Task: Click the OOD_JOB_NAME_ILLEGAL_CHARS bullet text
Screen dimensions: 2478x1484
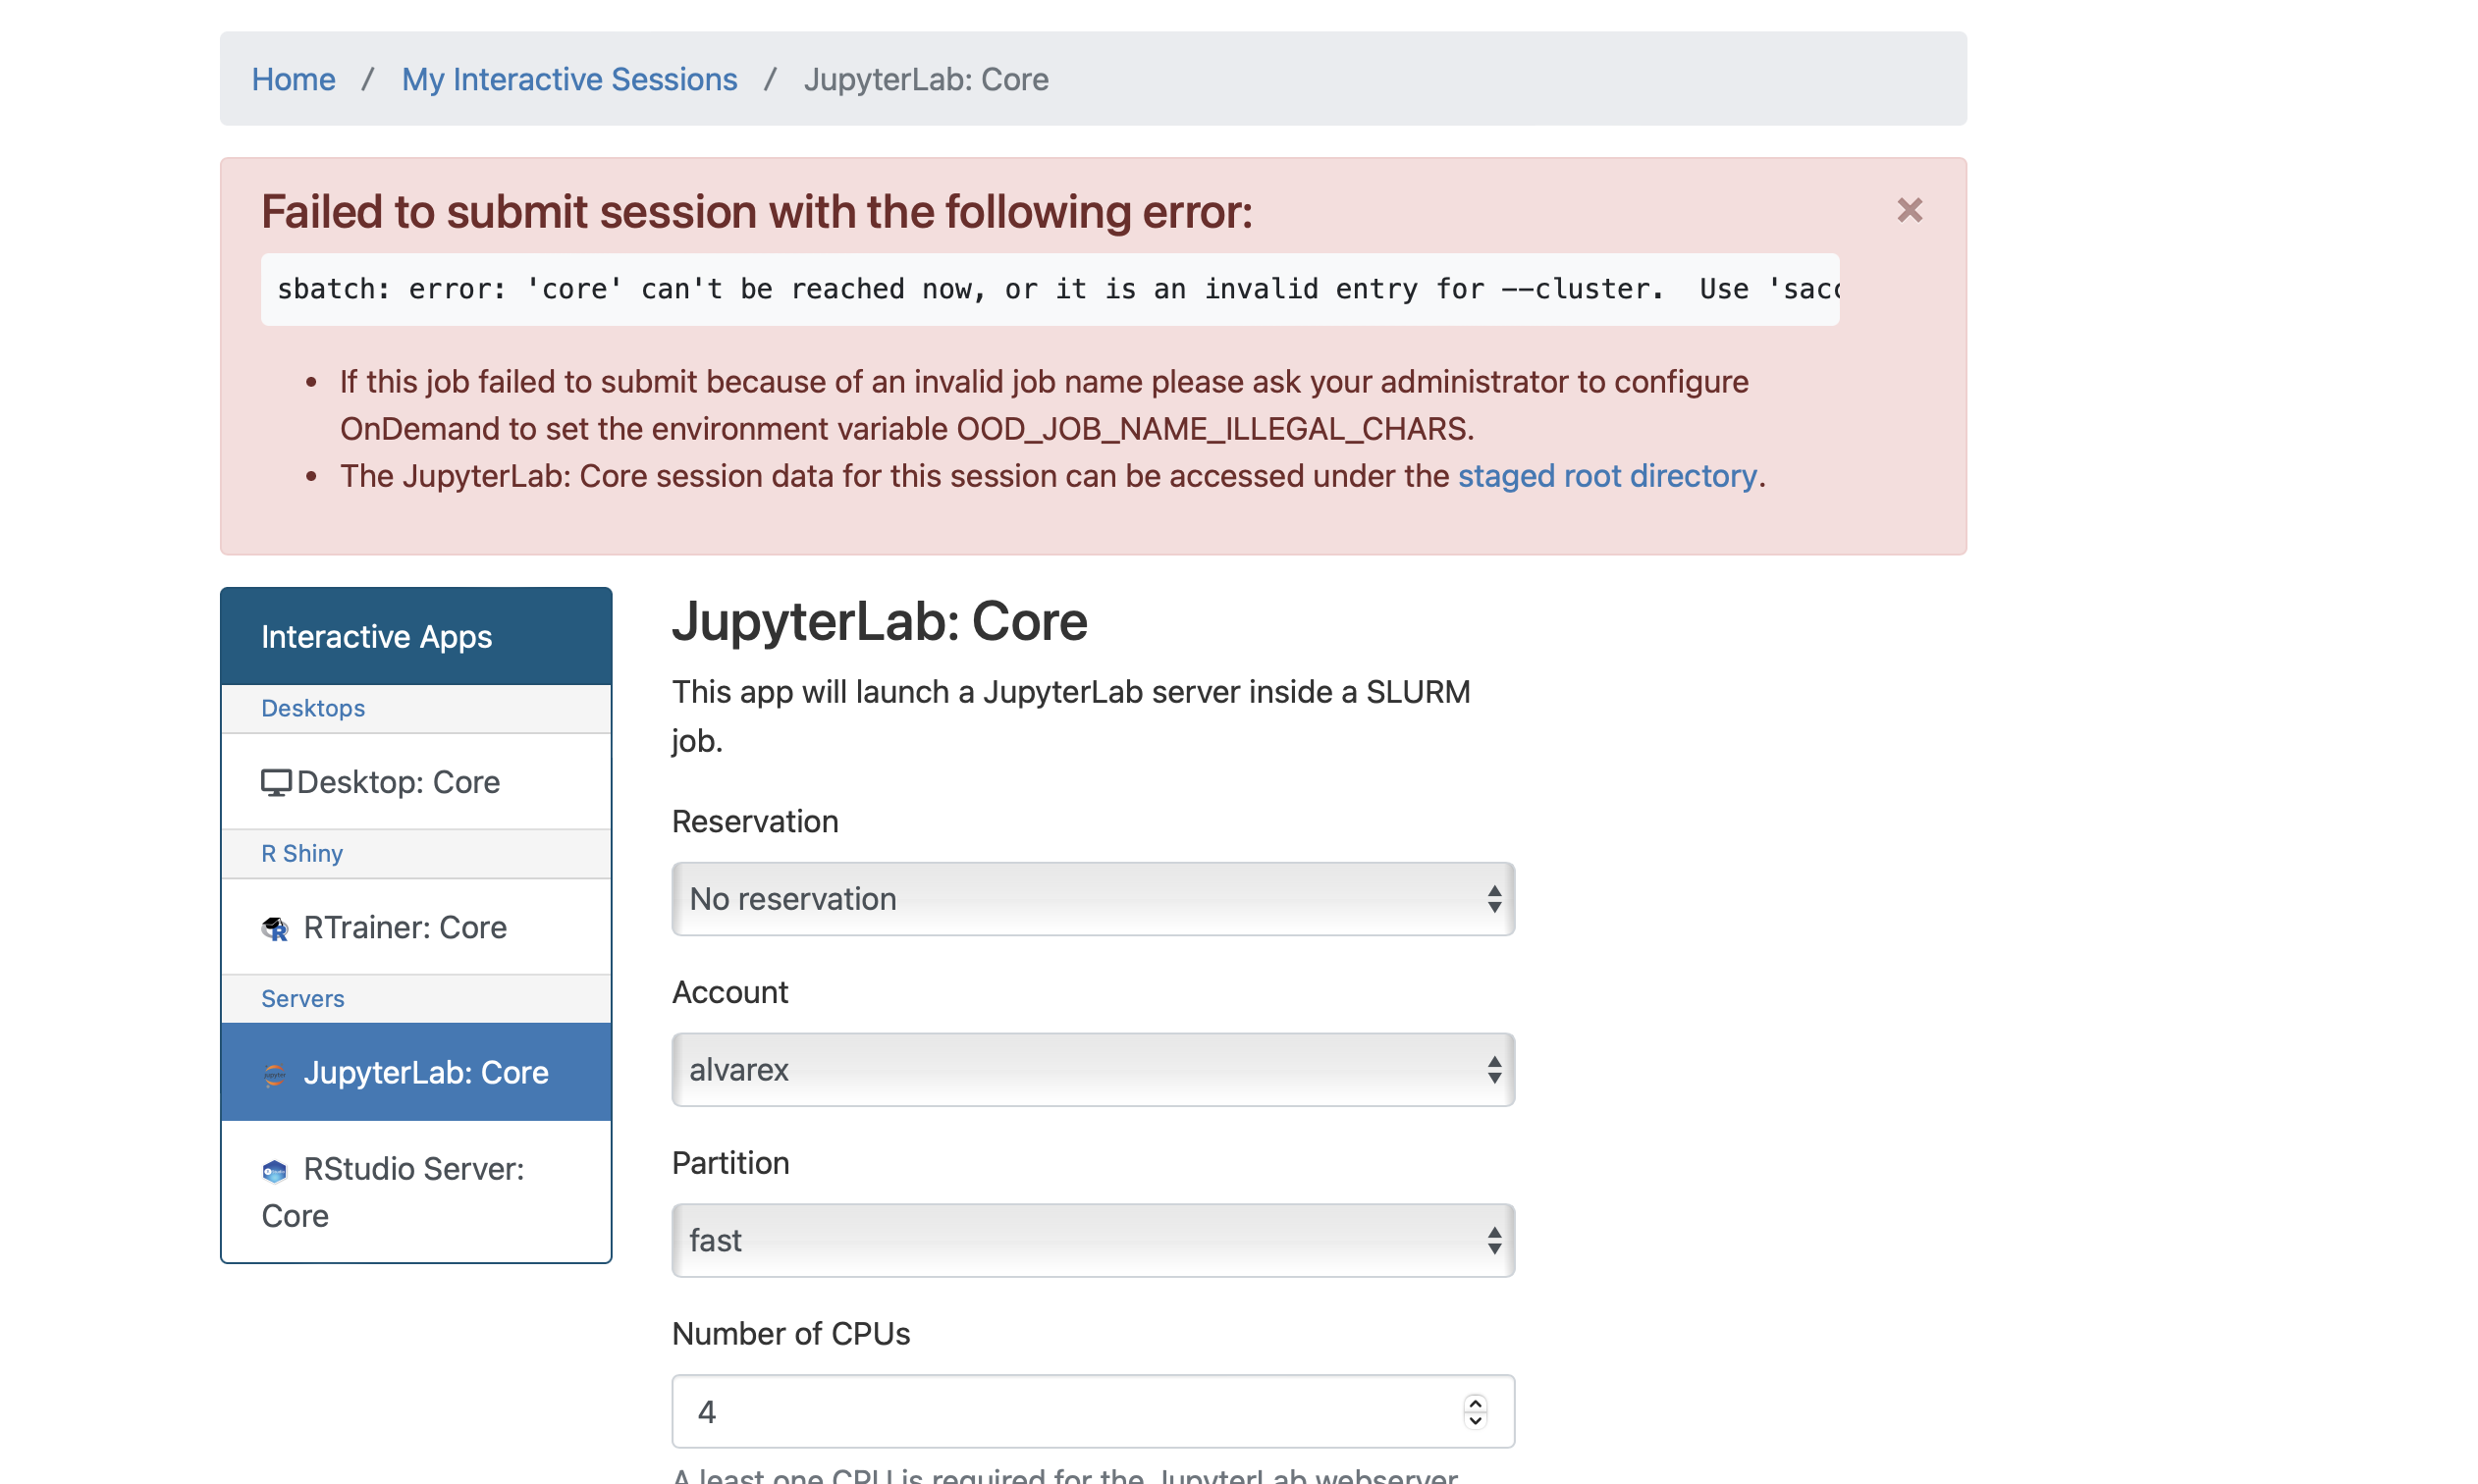Action: pos(1044,405)
